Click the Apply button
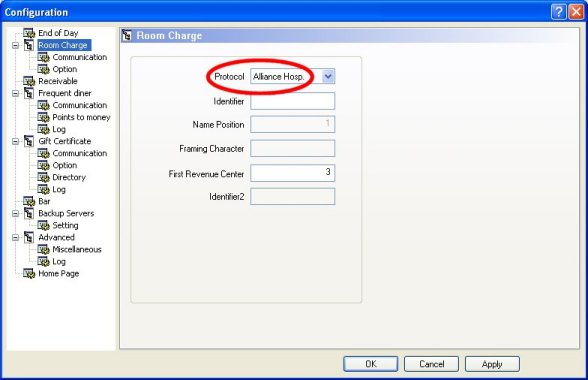The image size is (588, 380). tap(492, 364)
